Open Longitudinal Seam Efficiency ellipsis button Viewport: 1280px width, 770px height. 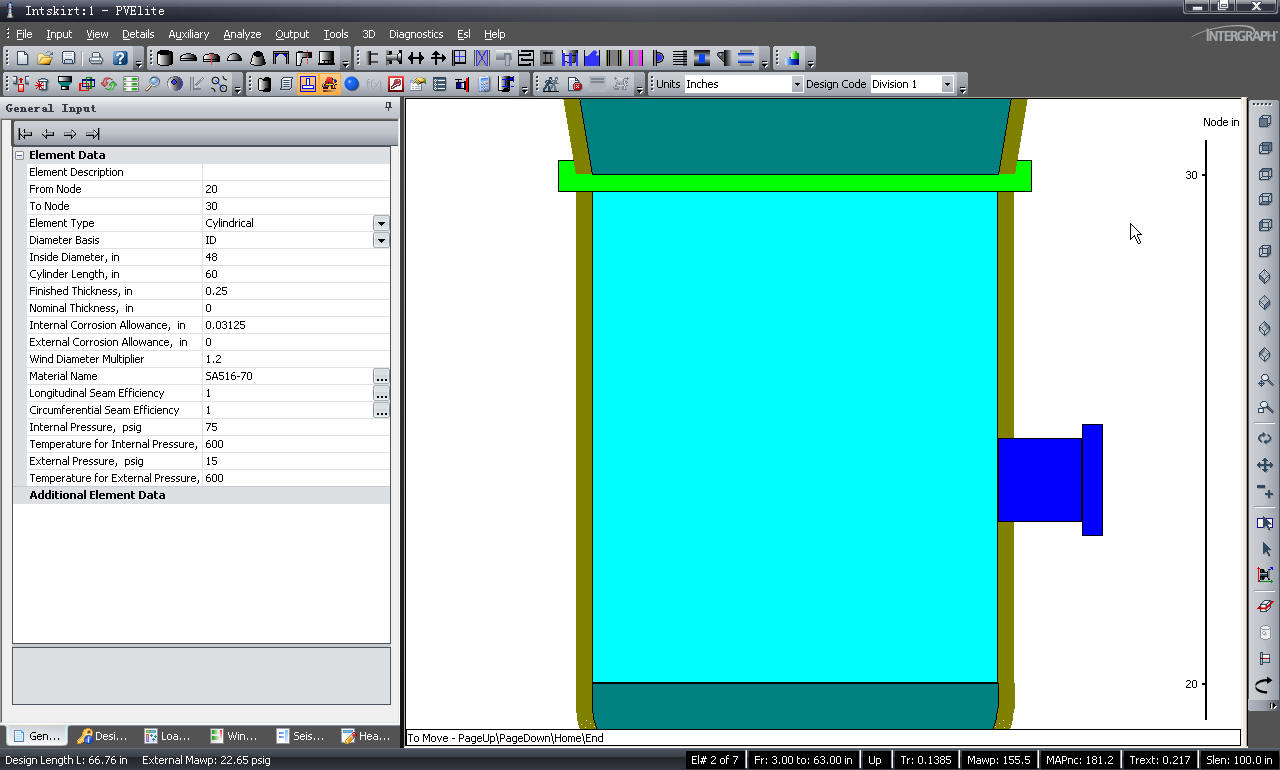tap(381, 394)
